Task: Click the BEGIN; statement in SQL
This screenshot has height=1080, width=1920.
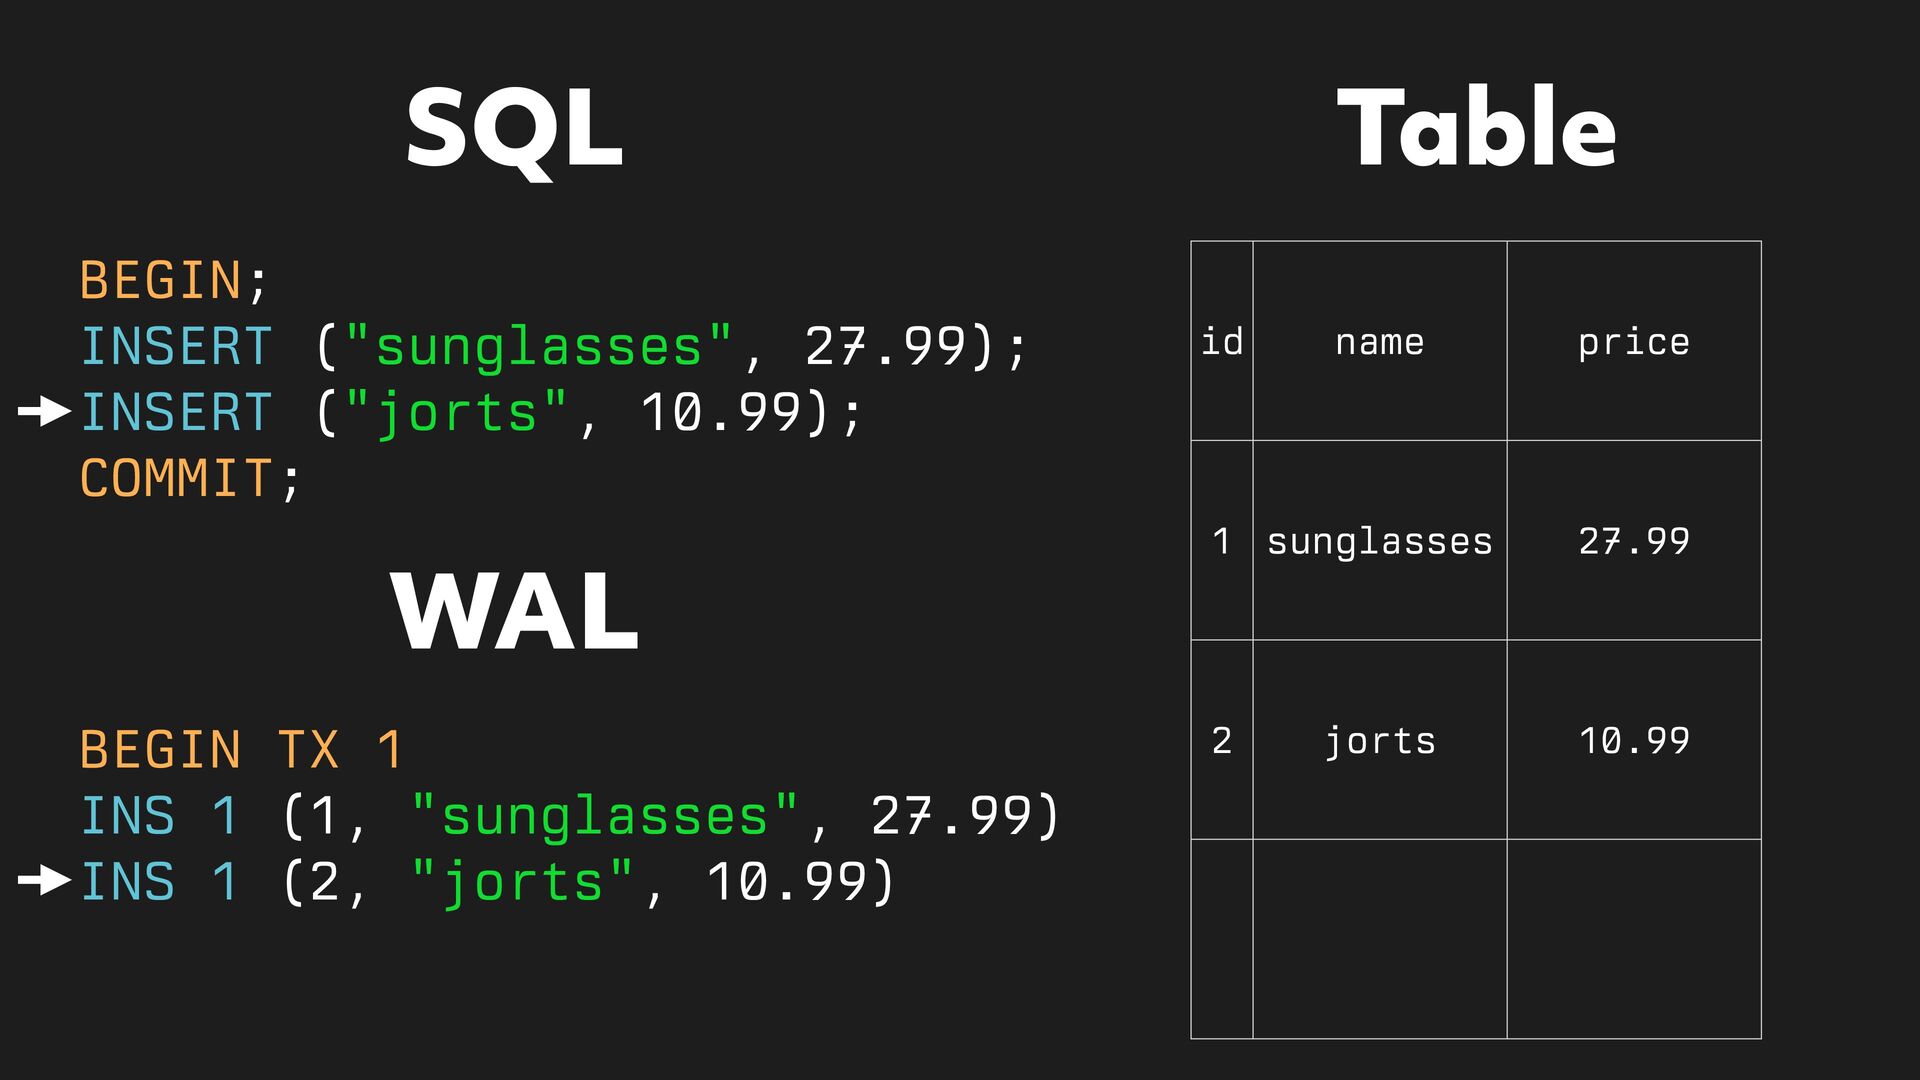Action: coord(174,280)
